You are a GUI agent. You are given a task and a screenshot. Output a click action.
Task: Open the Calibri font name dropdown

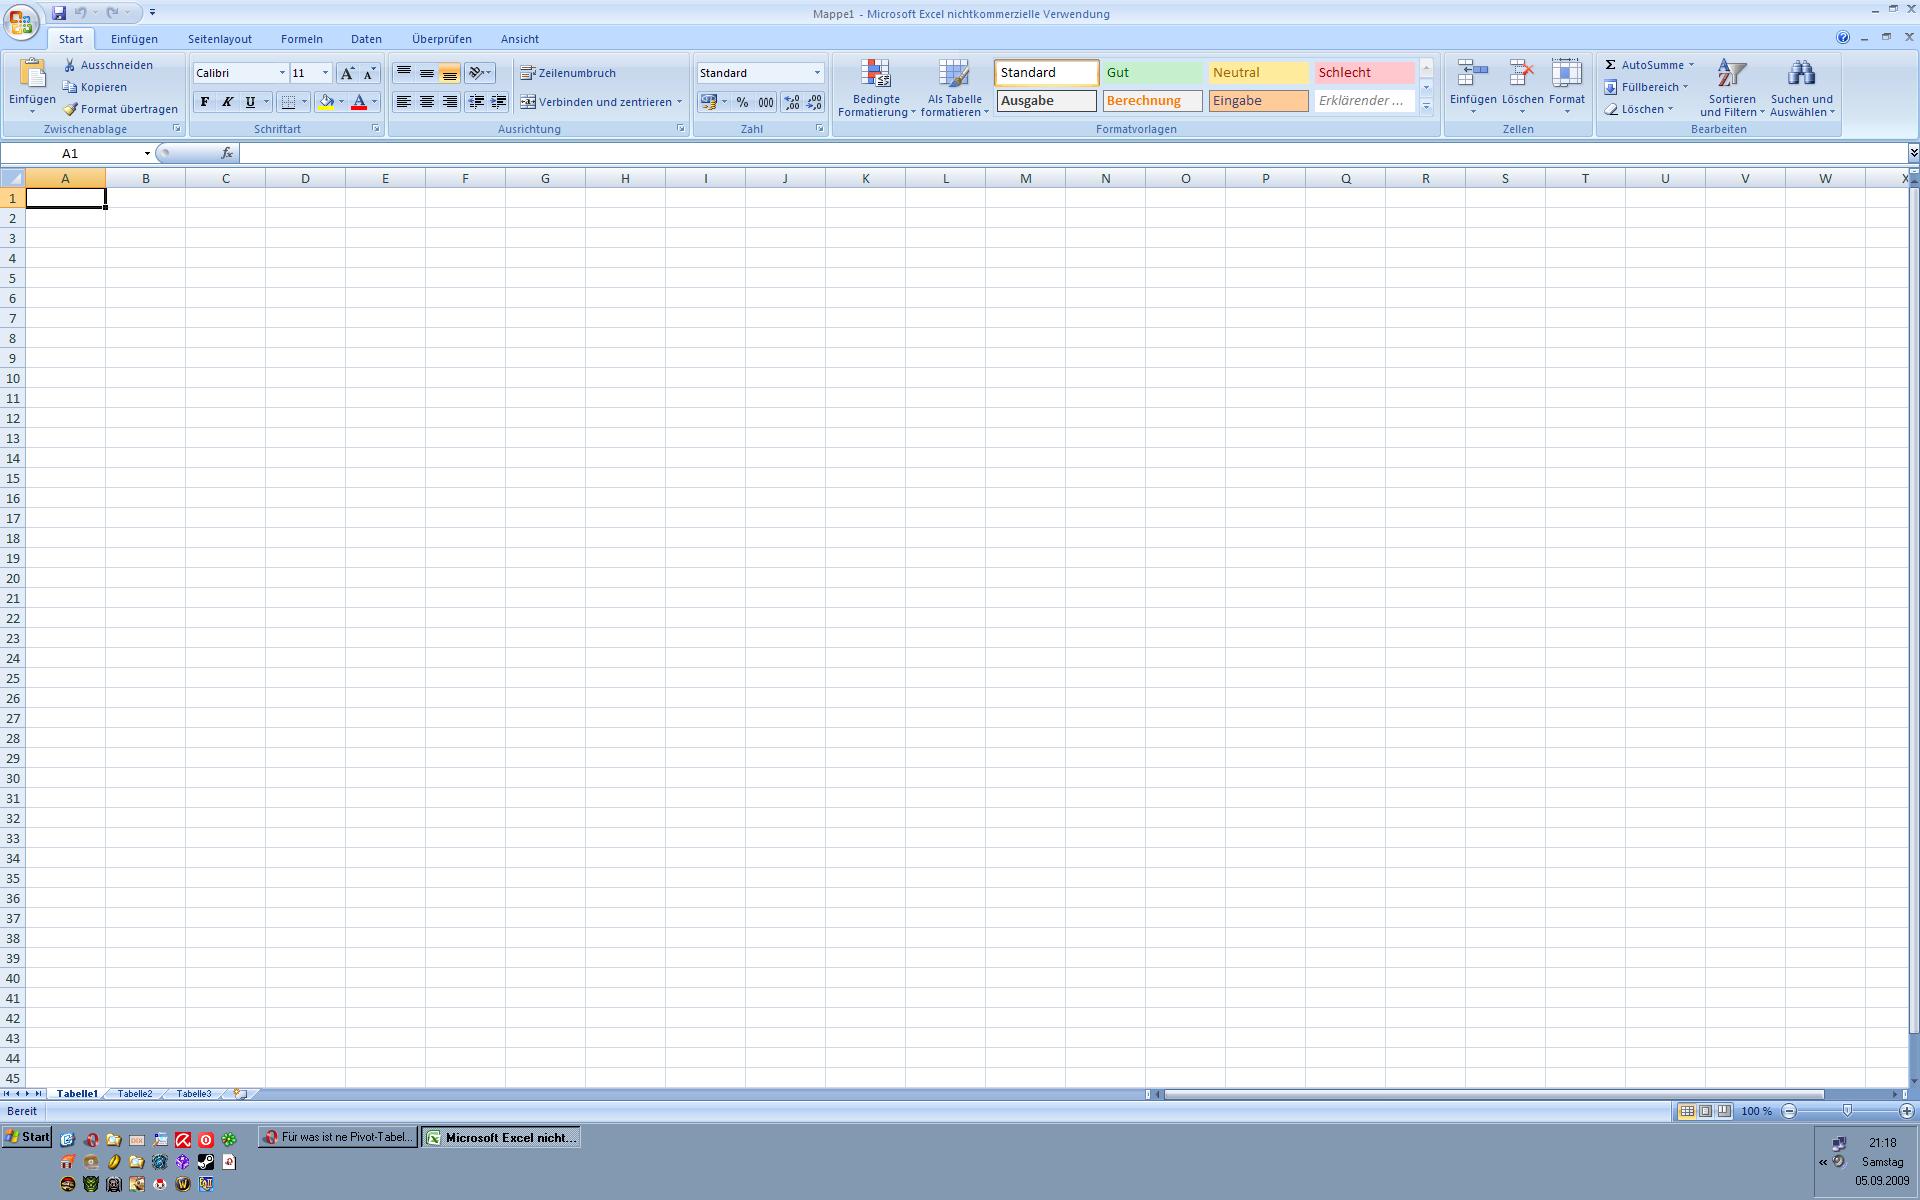click(x=282, y=73)
